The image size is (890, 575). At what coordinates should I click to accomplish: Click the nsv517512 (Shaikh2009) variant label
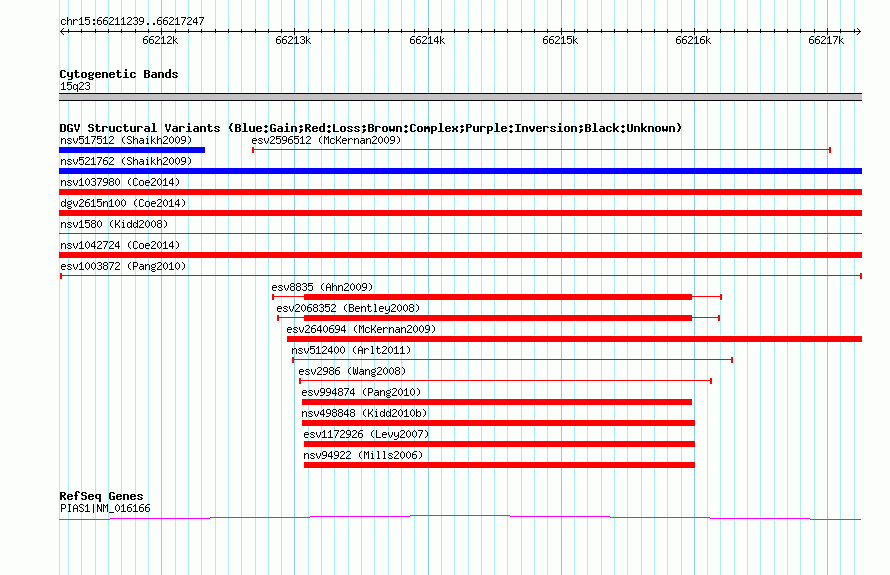[x=126, y=140]
